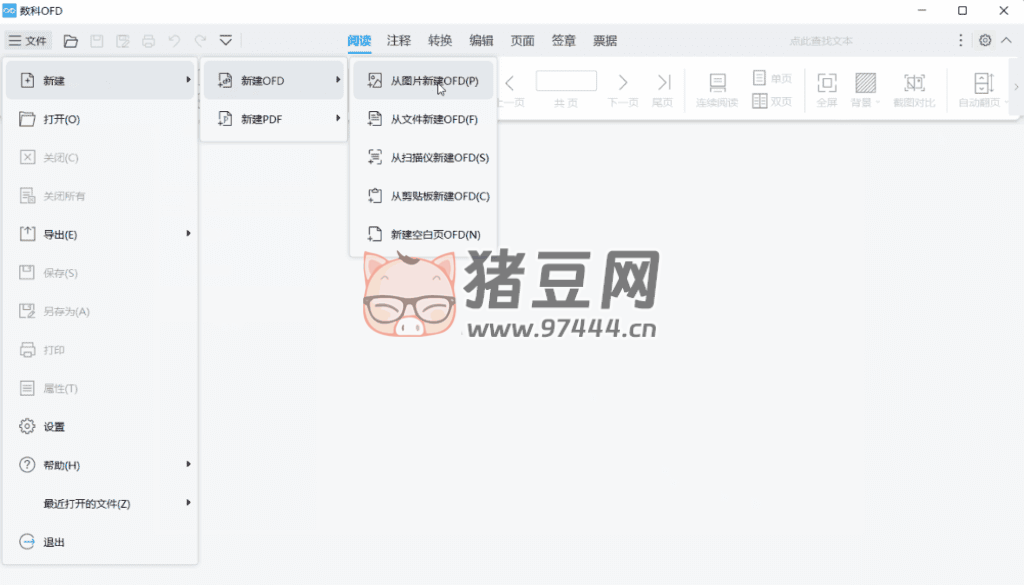Click the redo arrow icon
1024x585 pixels.
200,41
